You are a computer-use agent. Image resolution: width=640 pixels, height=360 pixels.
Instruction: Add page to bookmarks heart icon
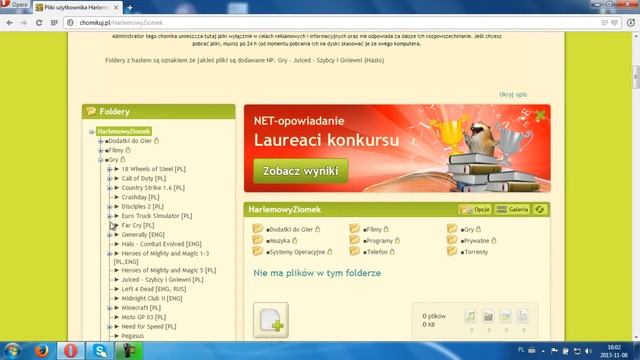614,23
